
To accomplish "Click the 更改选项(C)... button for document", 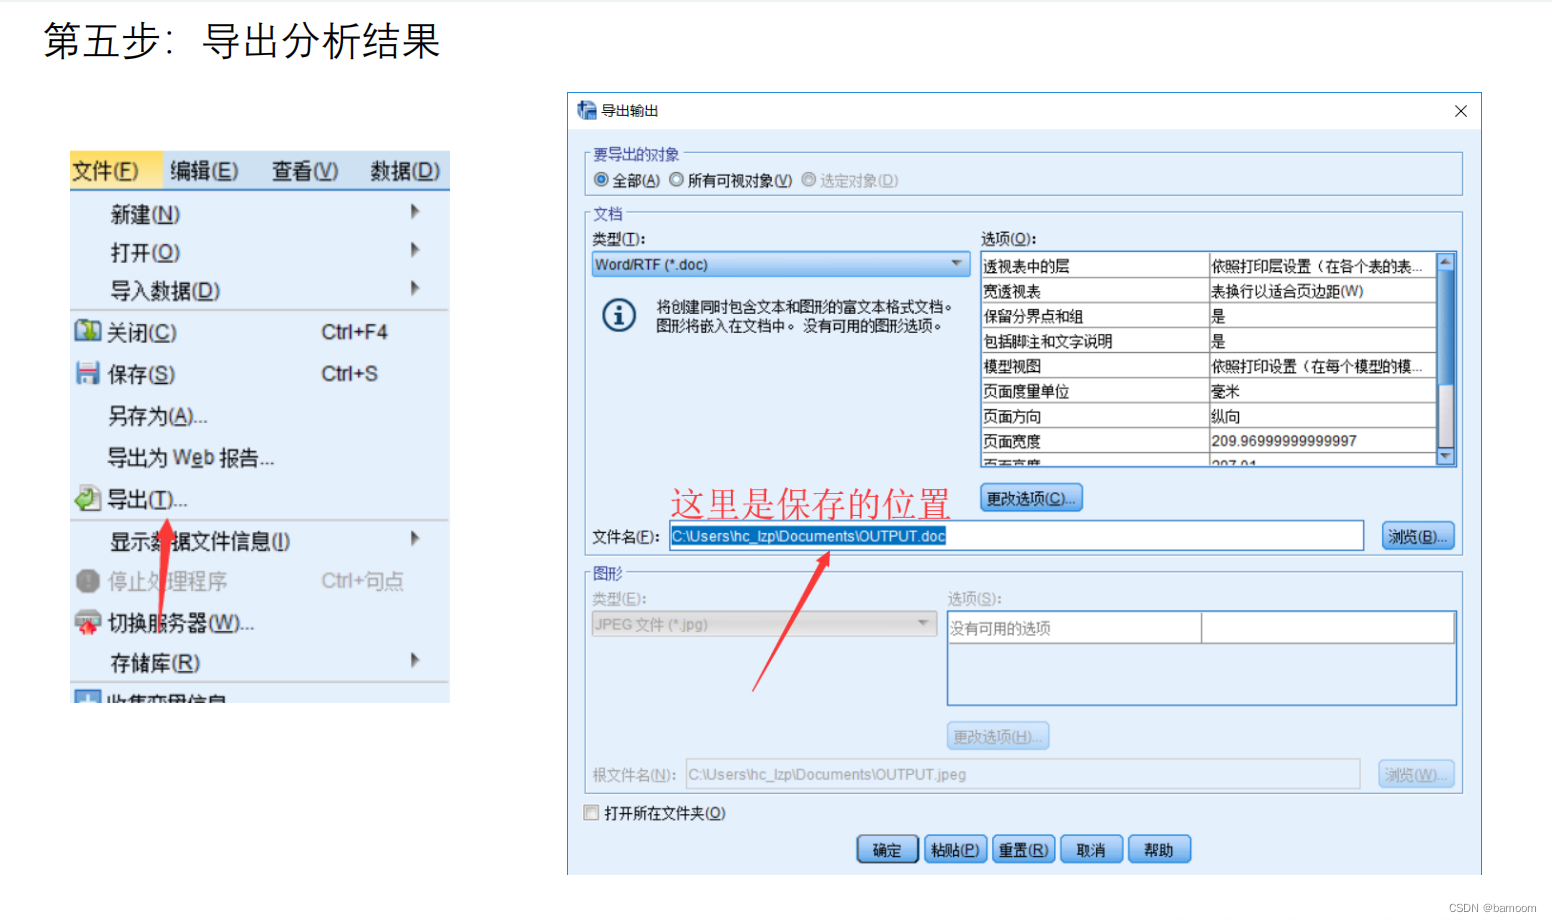I will pyautogui.click(x=1031, y=498).
